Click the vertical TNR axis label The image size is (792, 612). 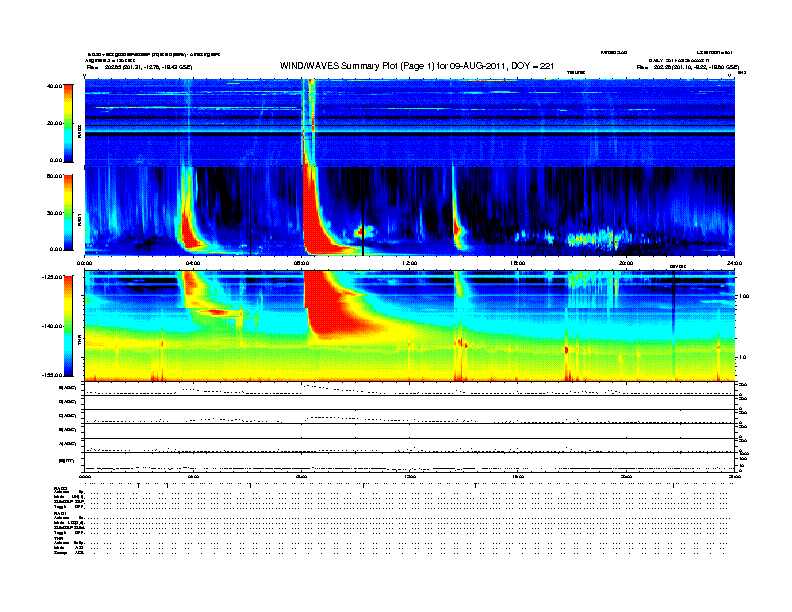[x=79, y=342]
